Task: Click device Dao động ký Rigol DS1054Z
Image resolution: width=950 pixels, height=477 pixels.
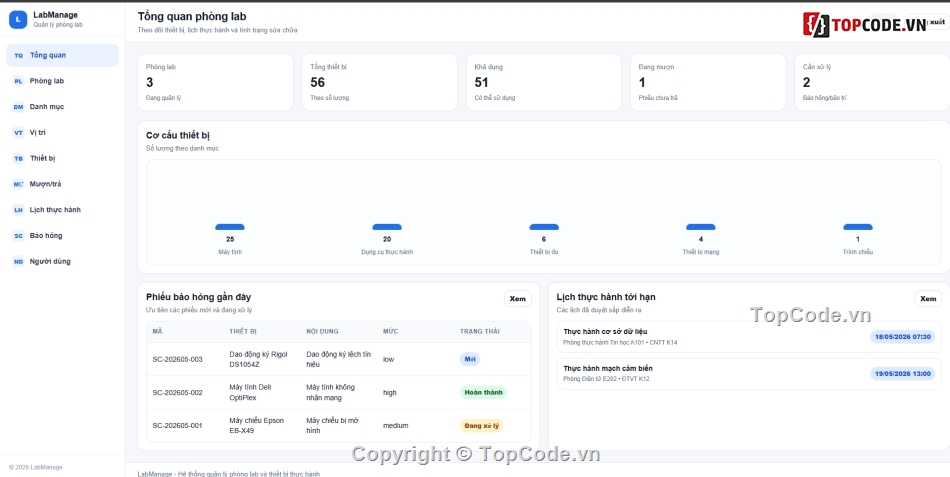Action: (259, 359)
